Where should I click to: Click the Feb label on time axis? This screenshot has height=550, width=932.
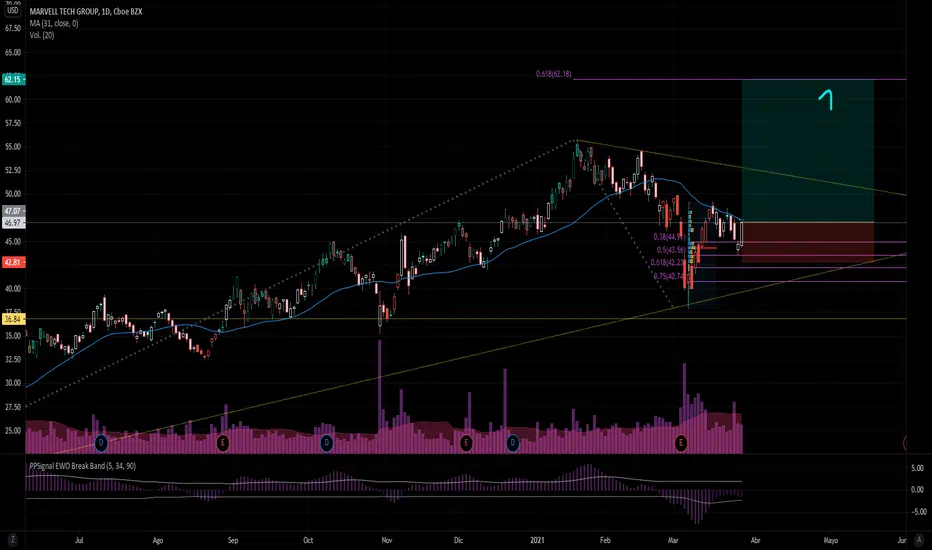605,540
